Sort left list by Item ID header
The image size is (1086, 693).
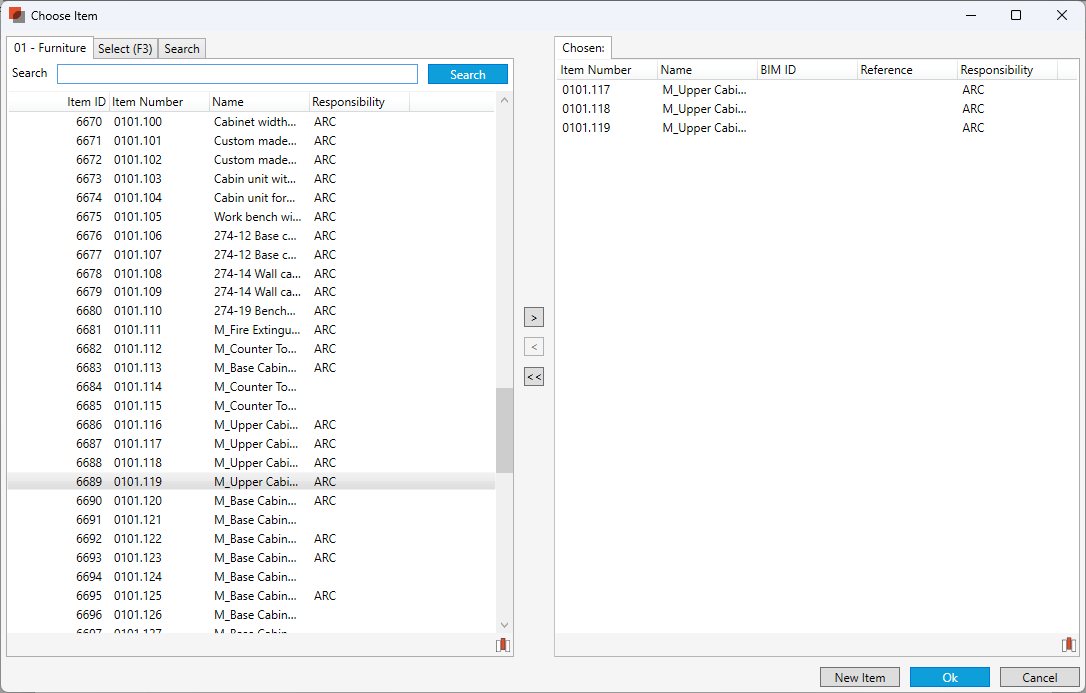(x=86, y=102)
